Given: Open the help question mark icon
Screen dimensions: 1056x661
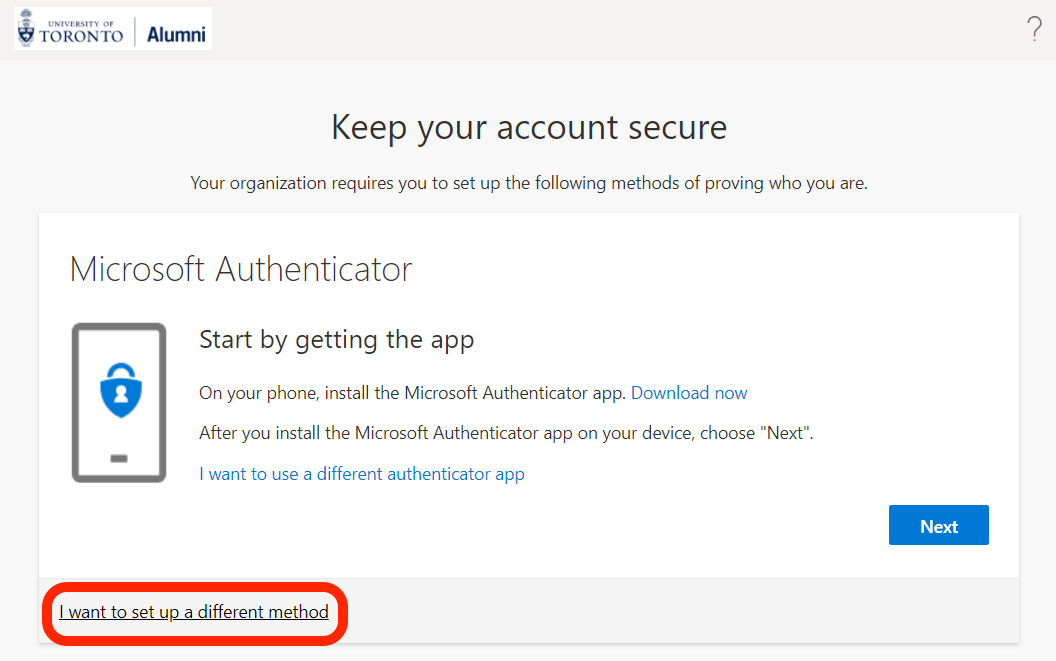Looking at the screenshot, I should tap(1034, 28).
